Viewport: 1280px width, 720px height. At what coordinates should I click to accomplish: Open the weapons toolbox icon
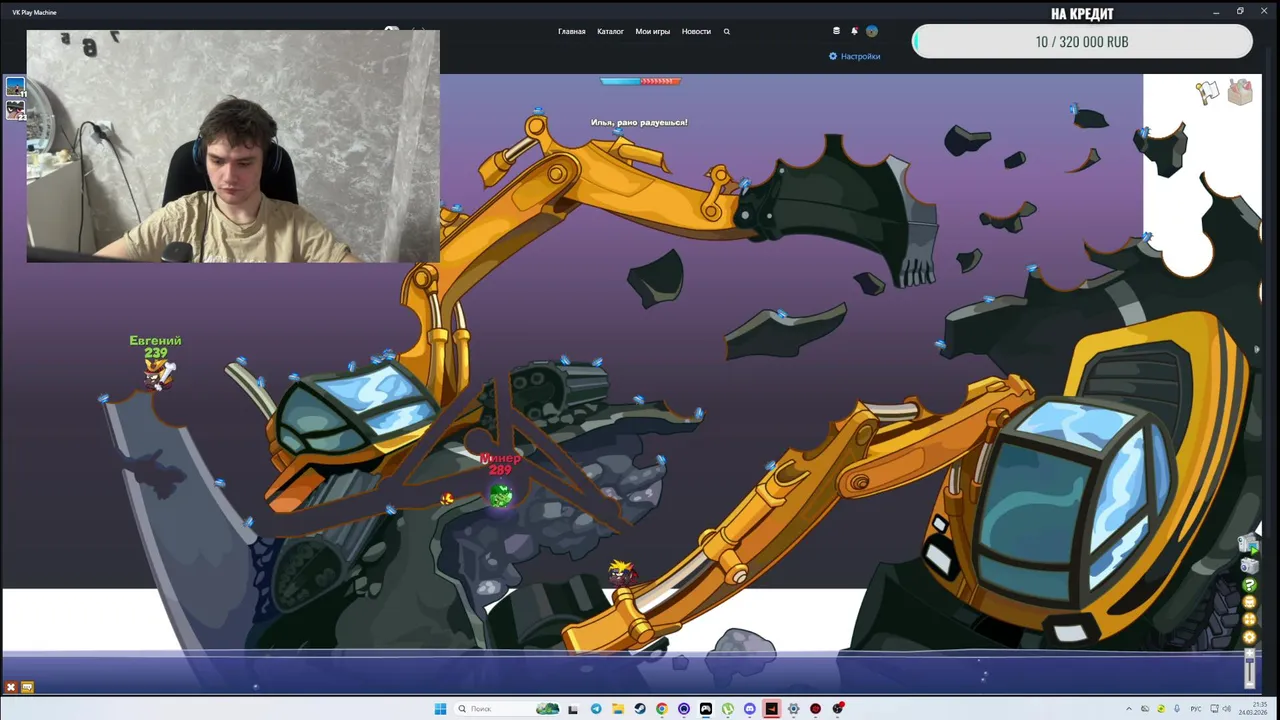(1240, 92)
